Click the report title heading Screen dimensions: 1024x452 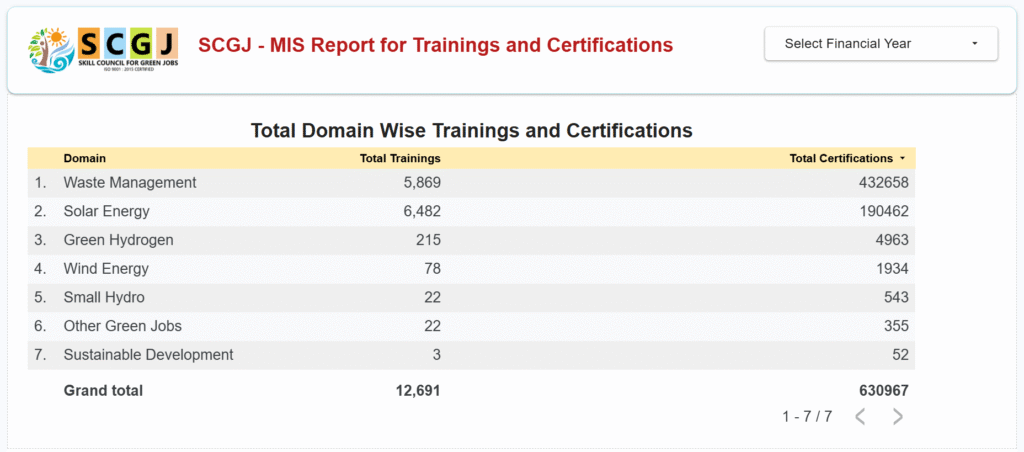point(435,45)
